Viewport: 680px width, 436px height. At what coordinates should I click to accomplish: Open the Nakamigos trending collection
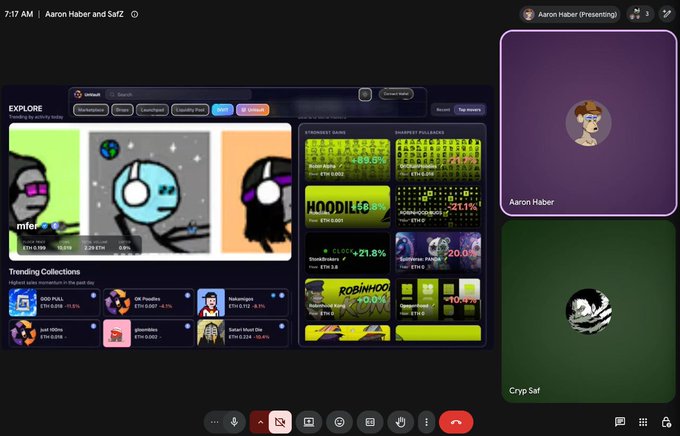[x=243, y=302]
